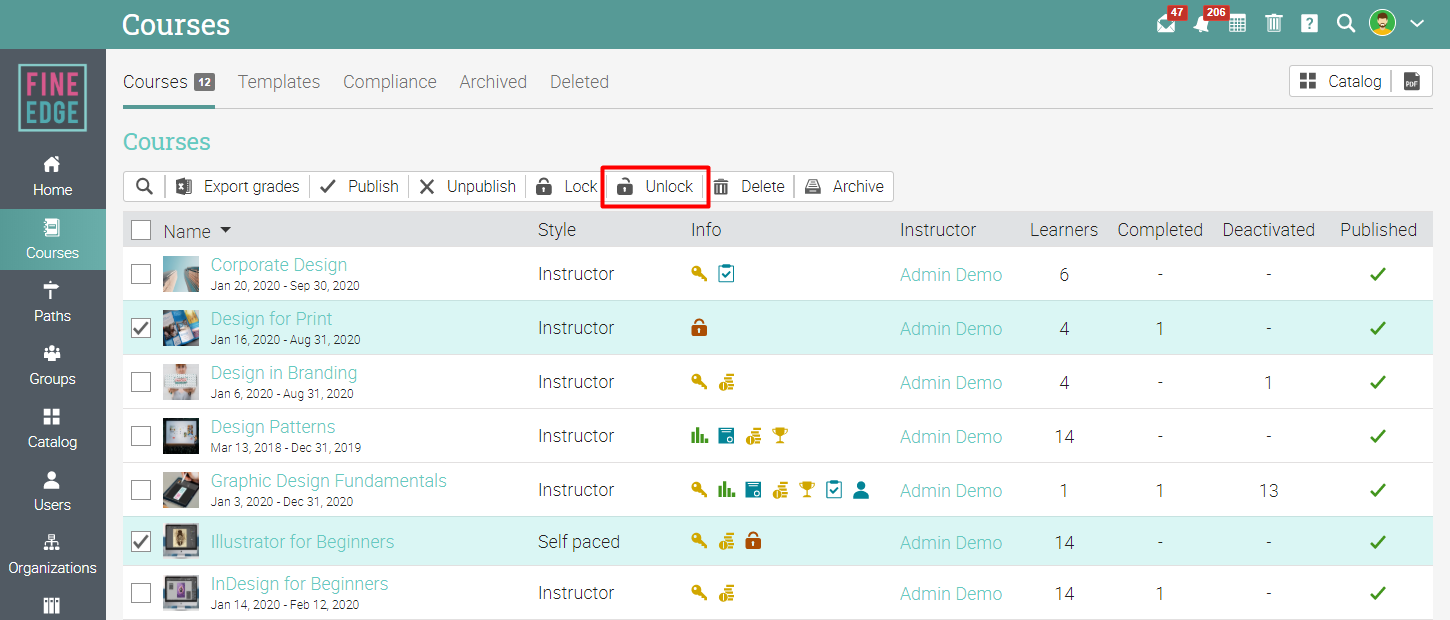
Task: Switch to the Templates tab
Action: [x=279, y=82]
